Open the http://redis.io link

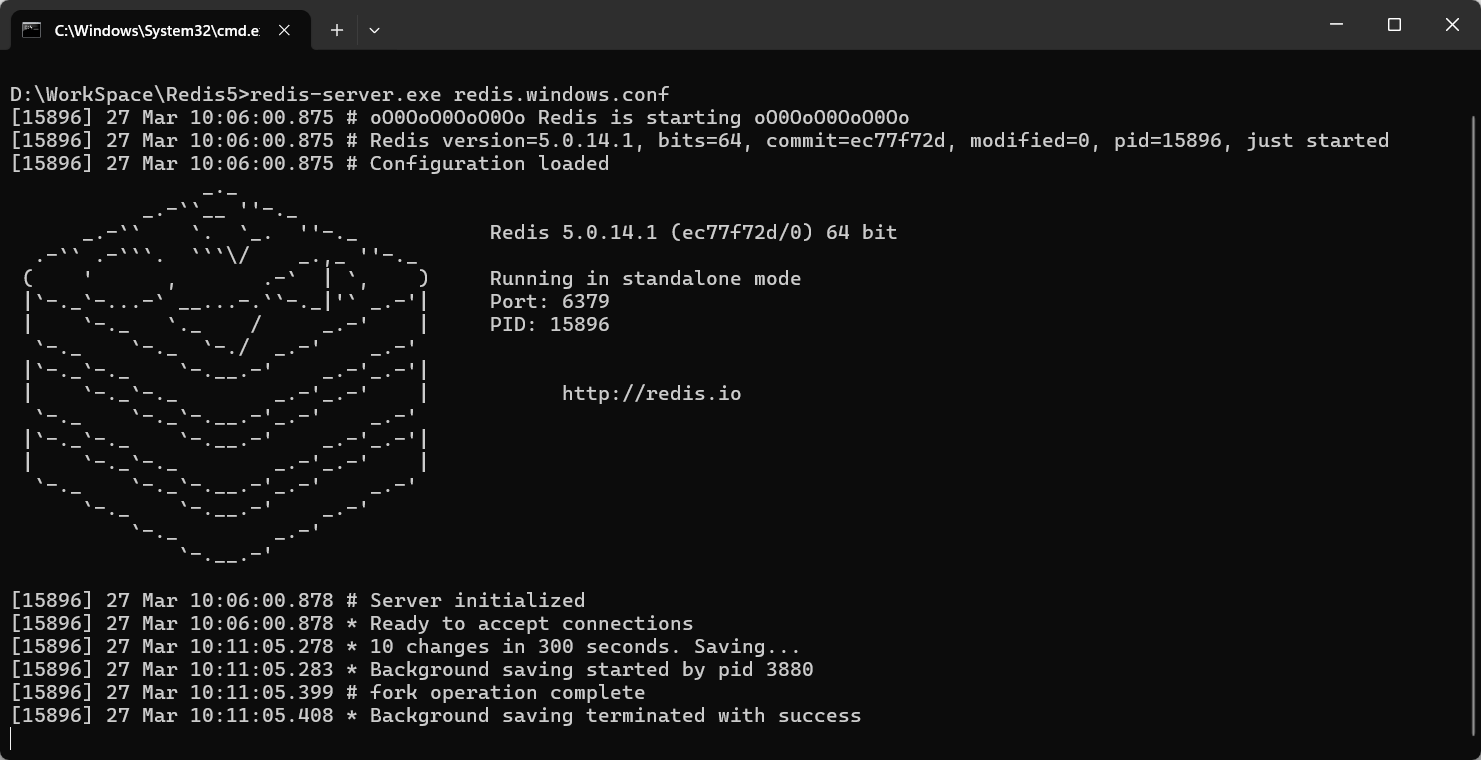651,393
